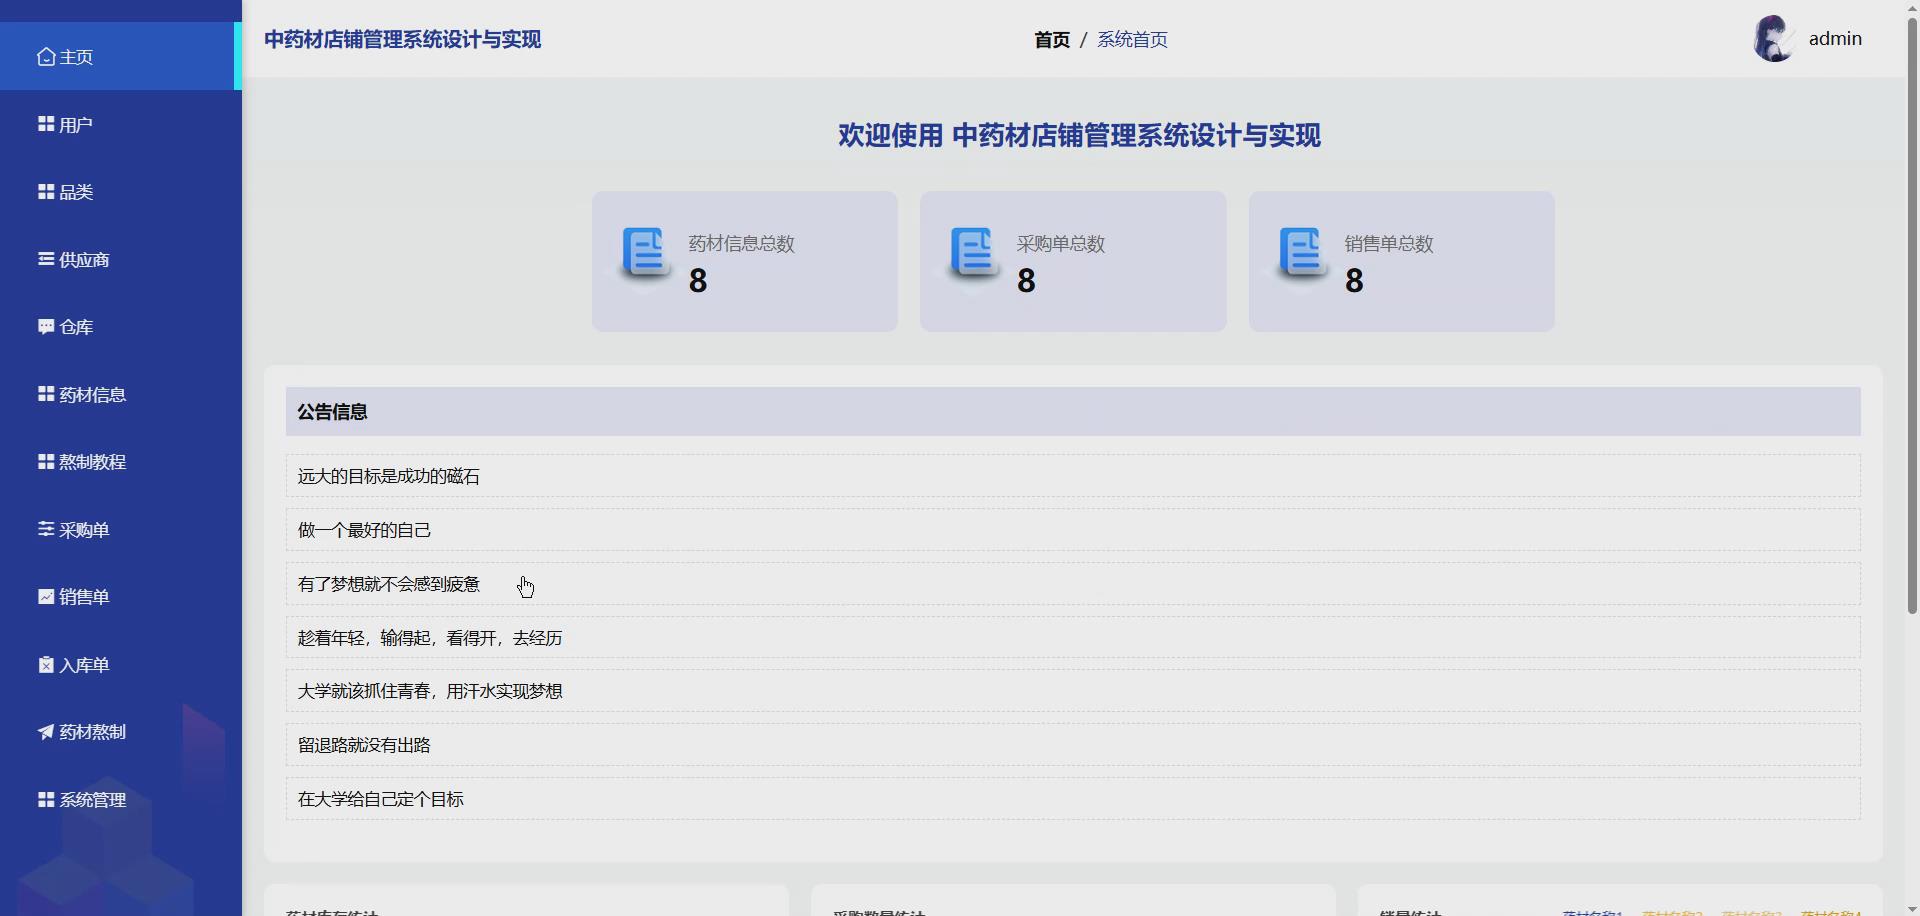Screen dimensions: 1920x916
Task: Click the 欢迎使用 welcome heading
Action: [x=1079, y=135]
